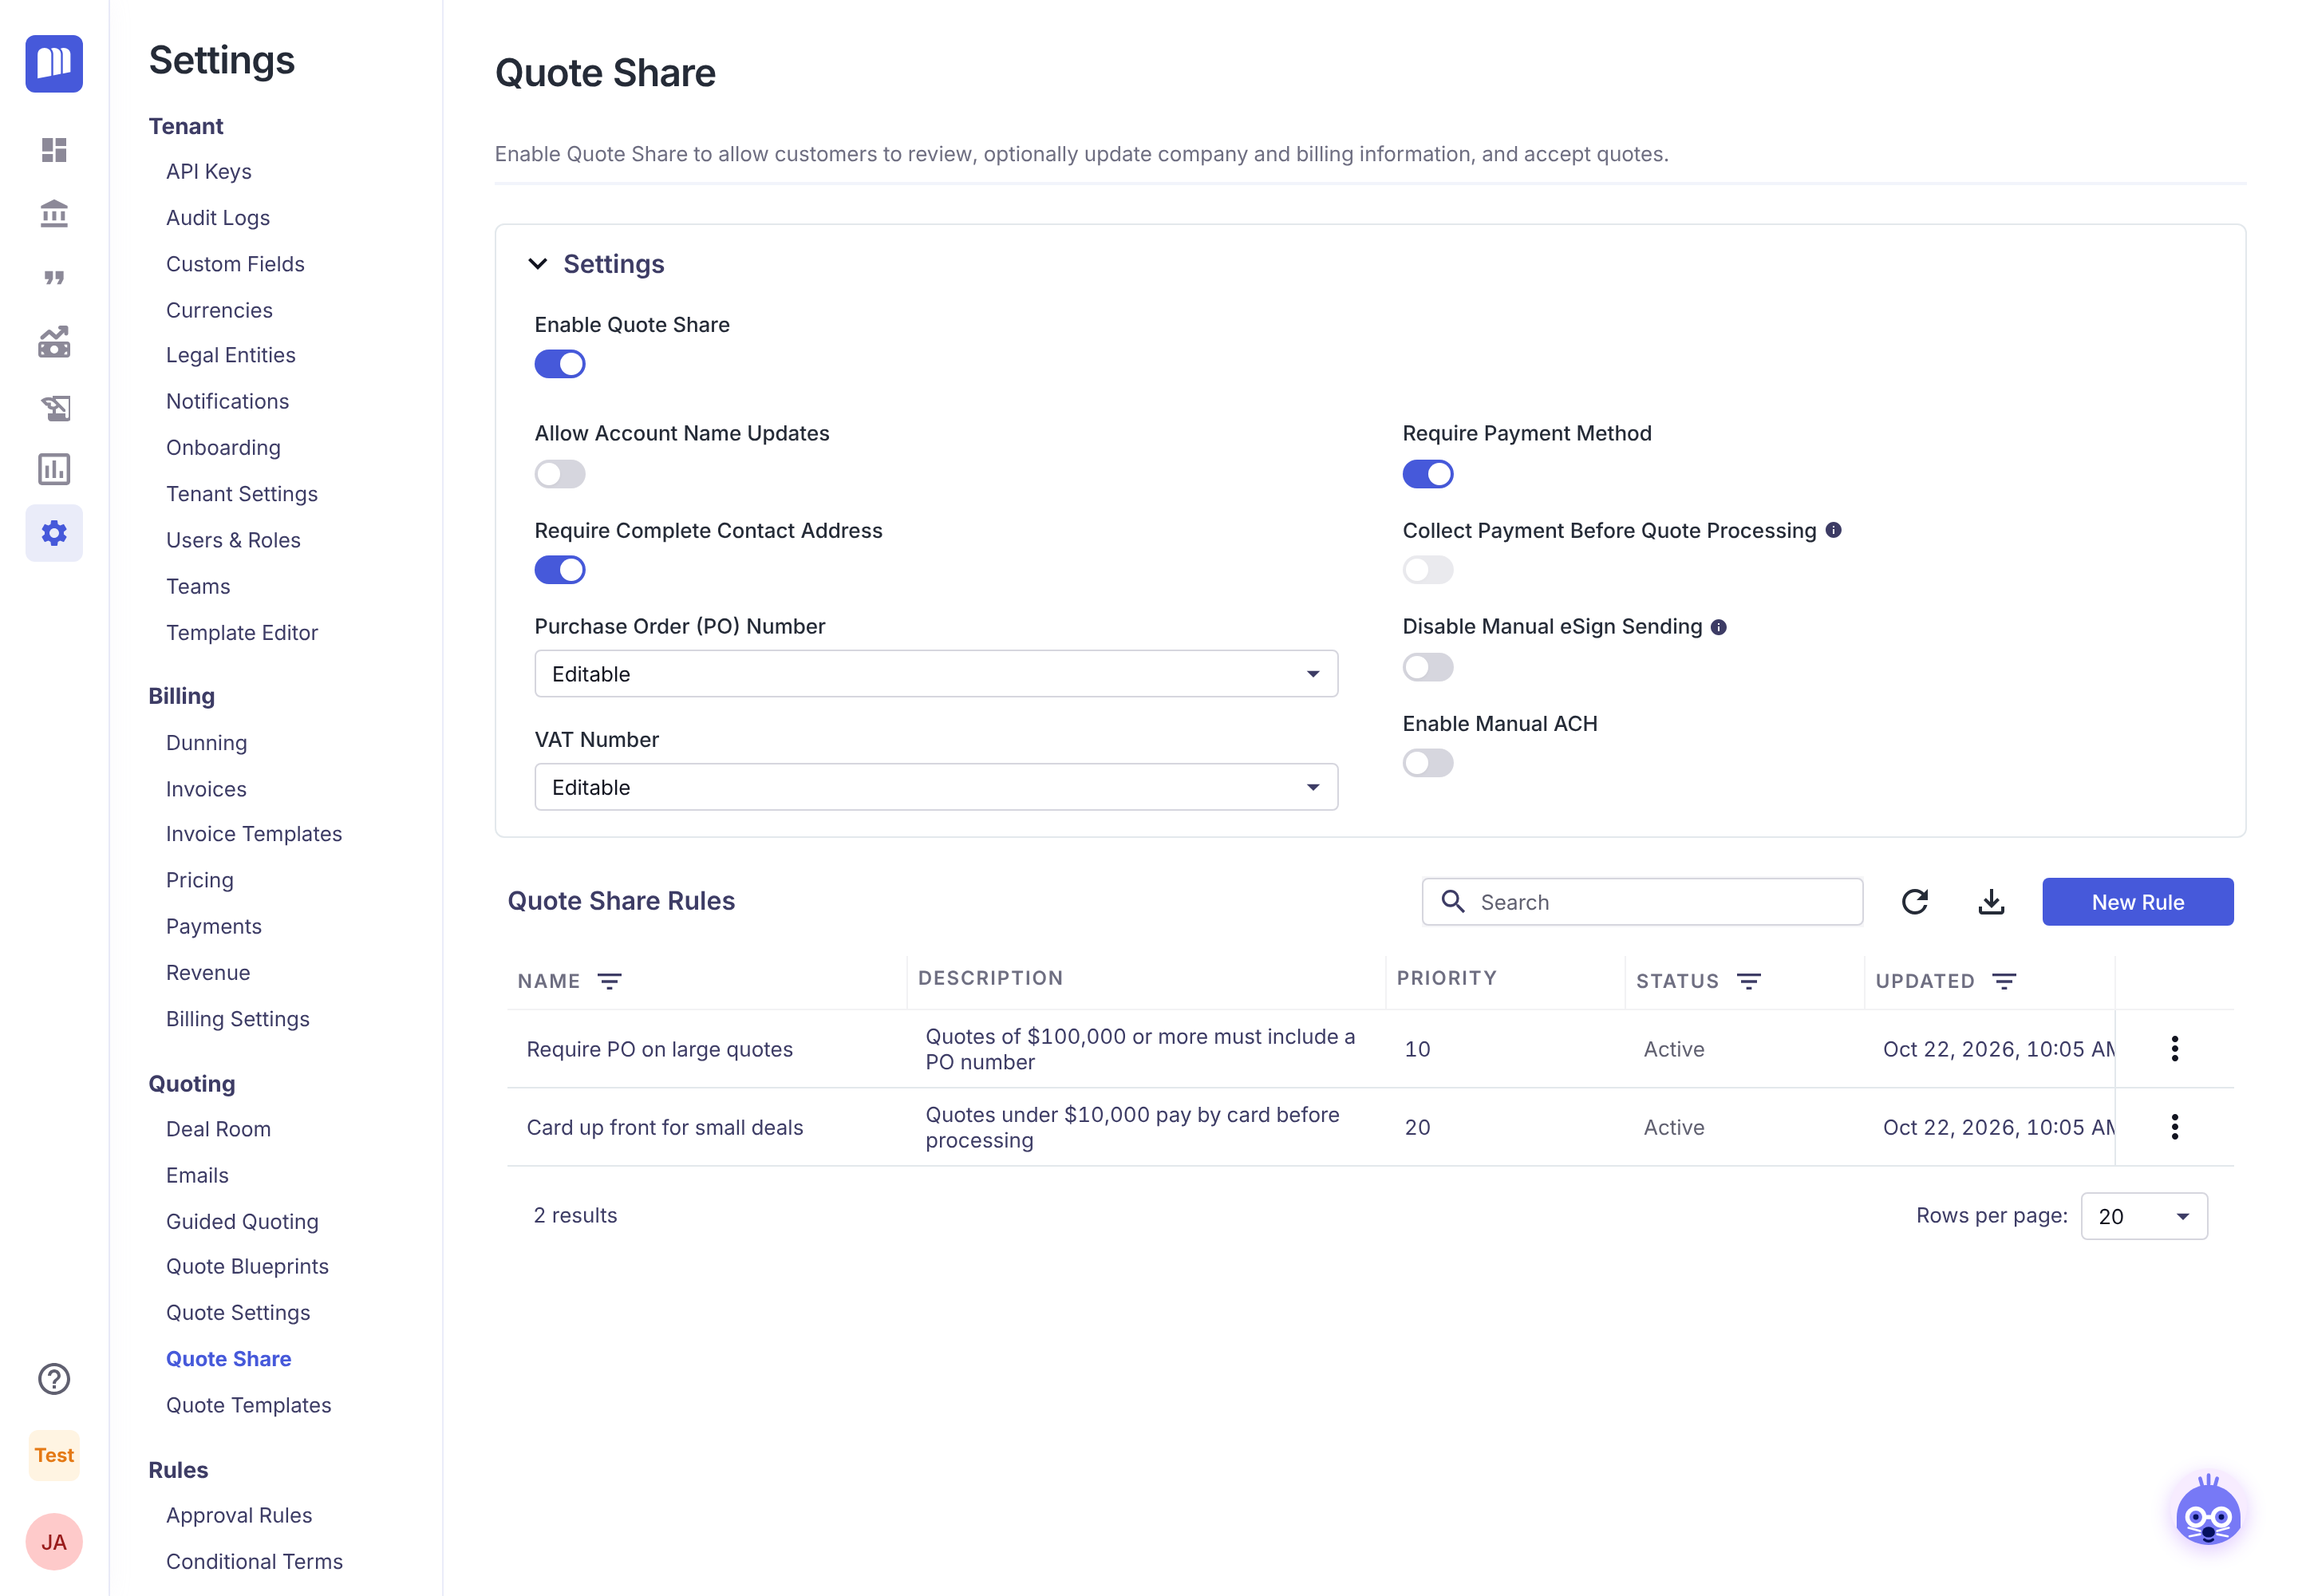Open the dashboard grid icon
This screenshot has width=2298, height=1596.
[x=54, y=150]
